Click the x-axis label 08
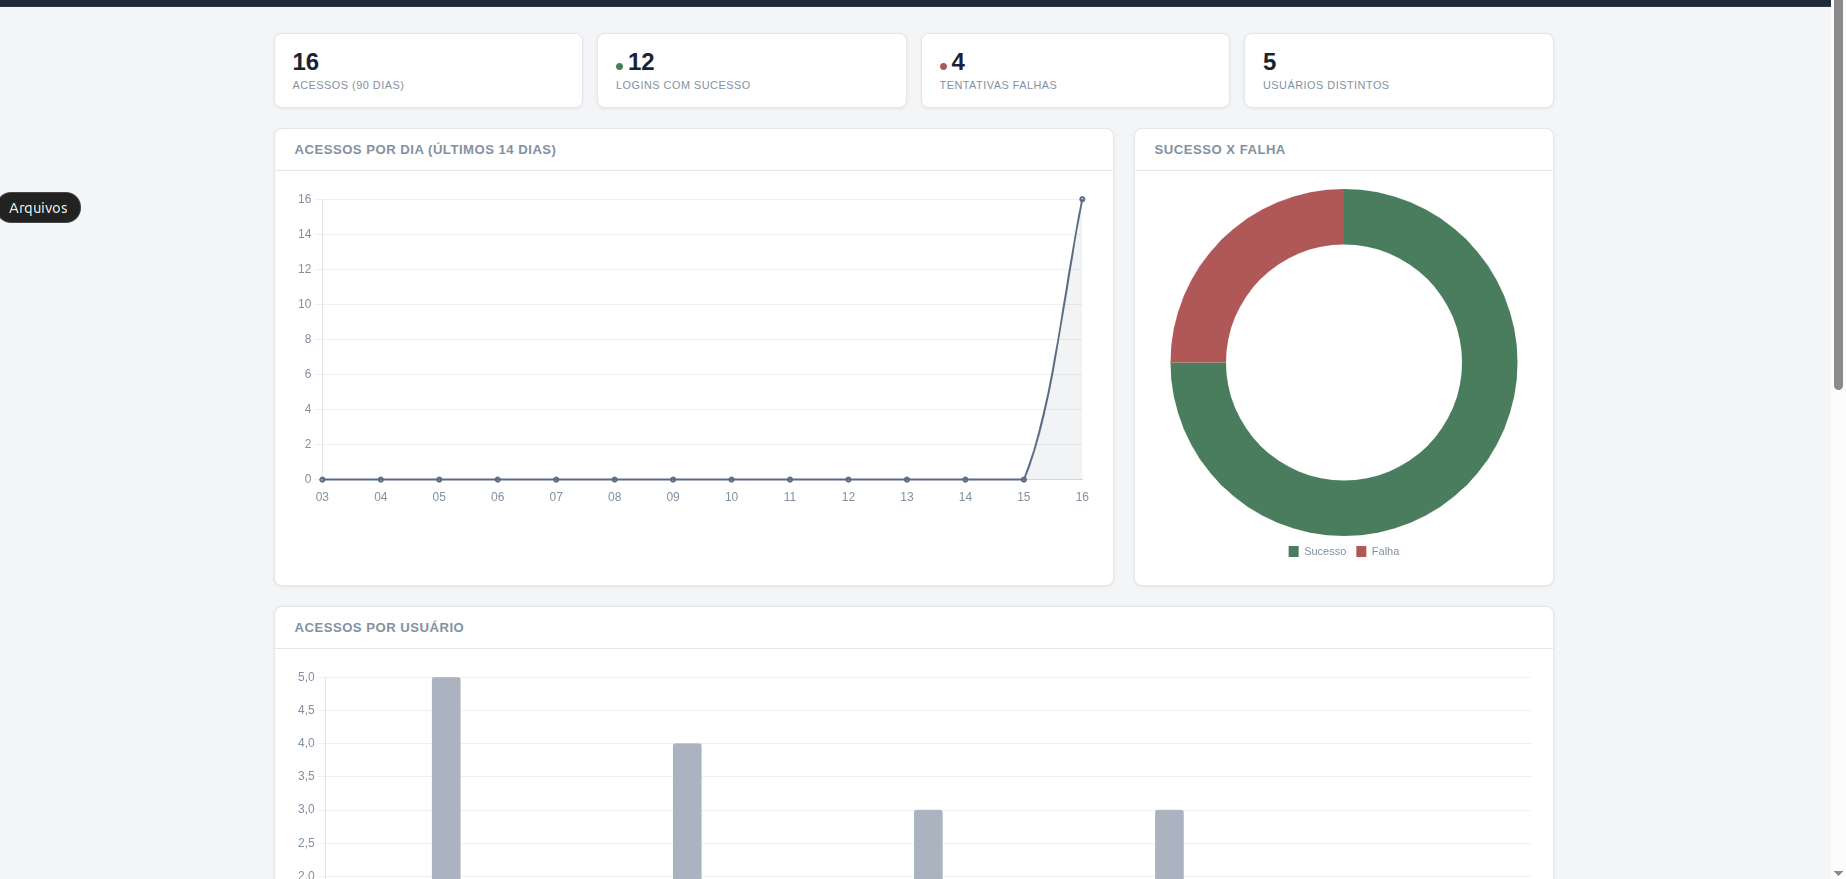Image resolution: width=1846 pixels, height=879 pixels. point(614,497)
